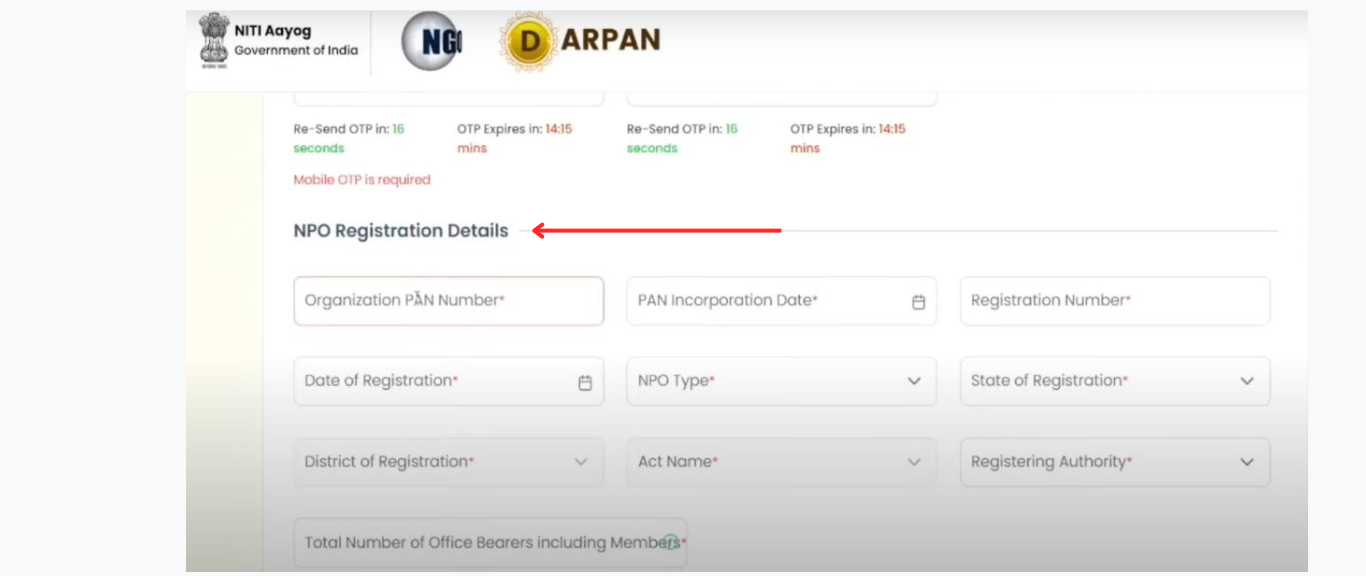This screenshot has width=1366, height=576.
Task: Click the right Re-Send OTP timer text
Action: [x=681, y=138]
